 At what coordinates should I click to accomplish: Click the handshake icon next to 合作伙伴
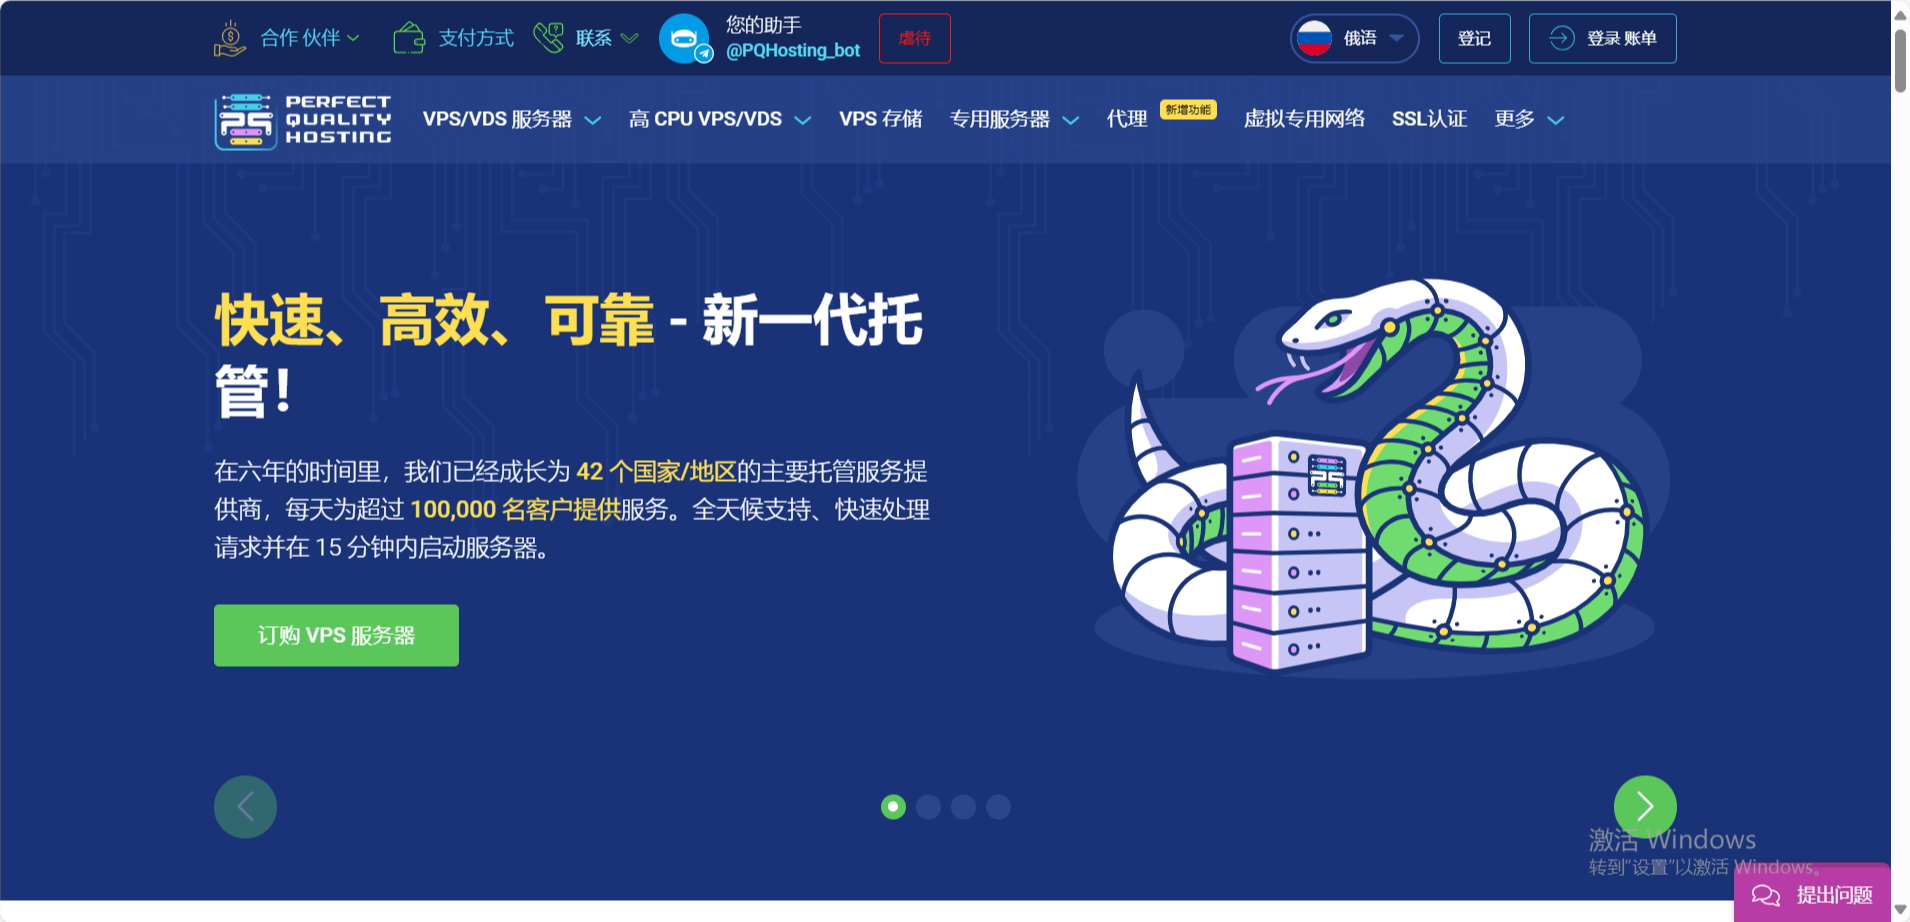coord(229,37)
